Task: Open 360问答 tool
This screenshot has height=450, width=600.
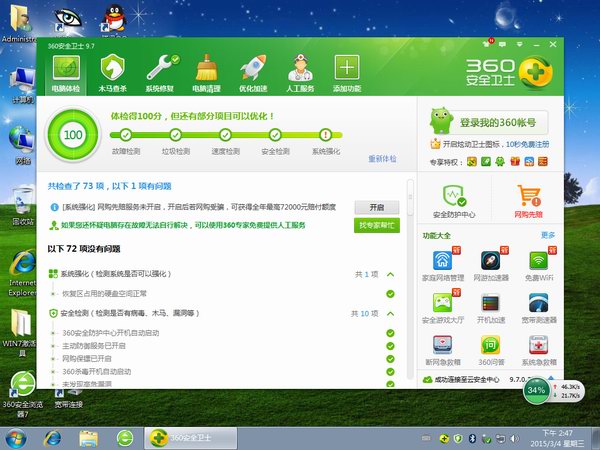Action: [x=491, y=350]
